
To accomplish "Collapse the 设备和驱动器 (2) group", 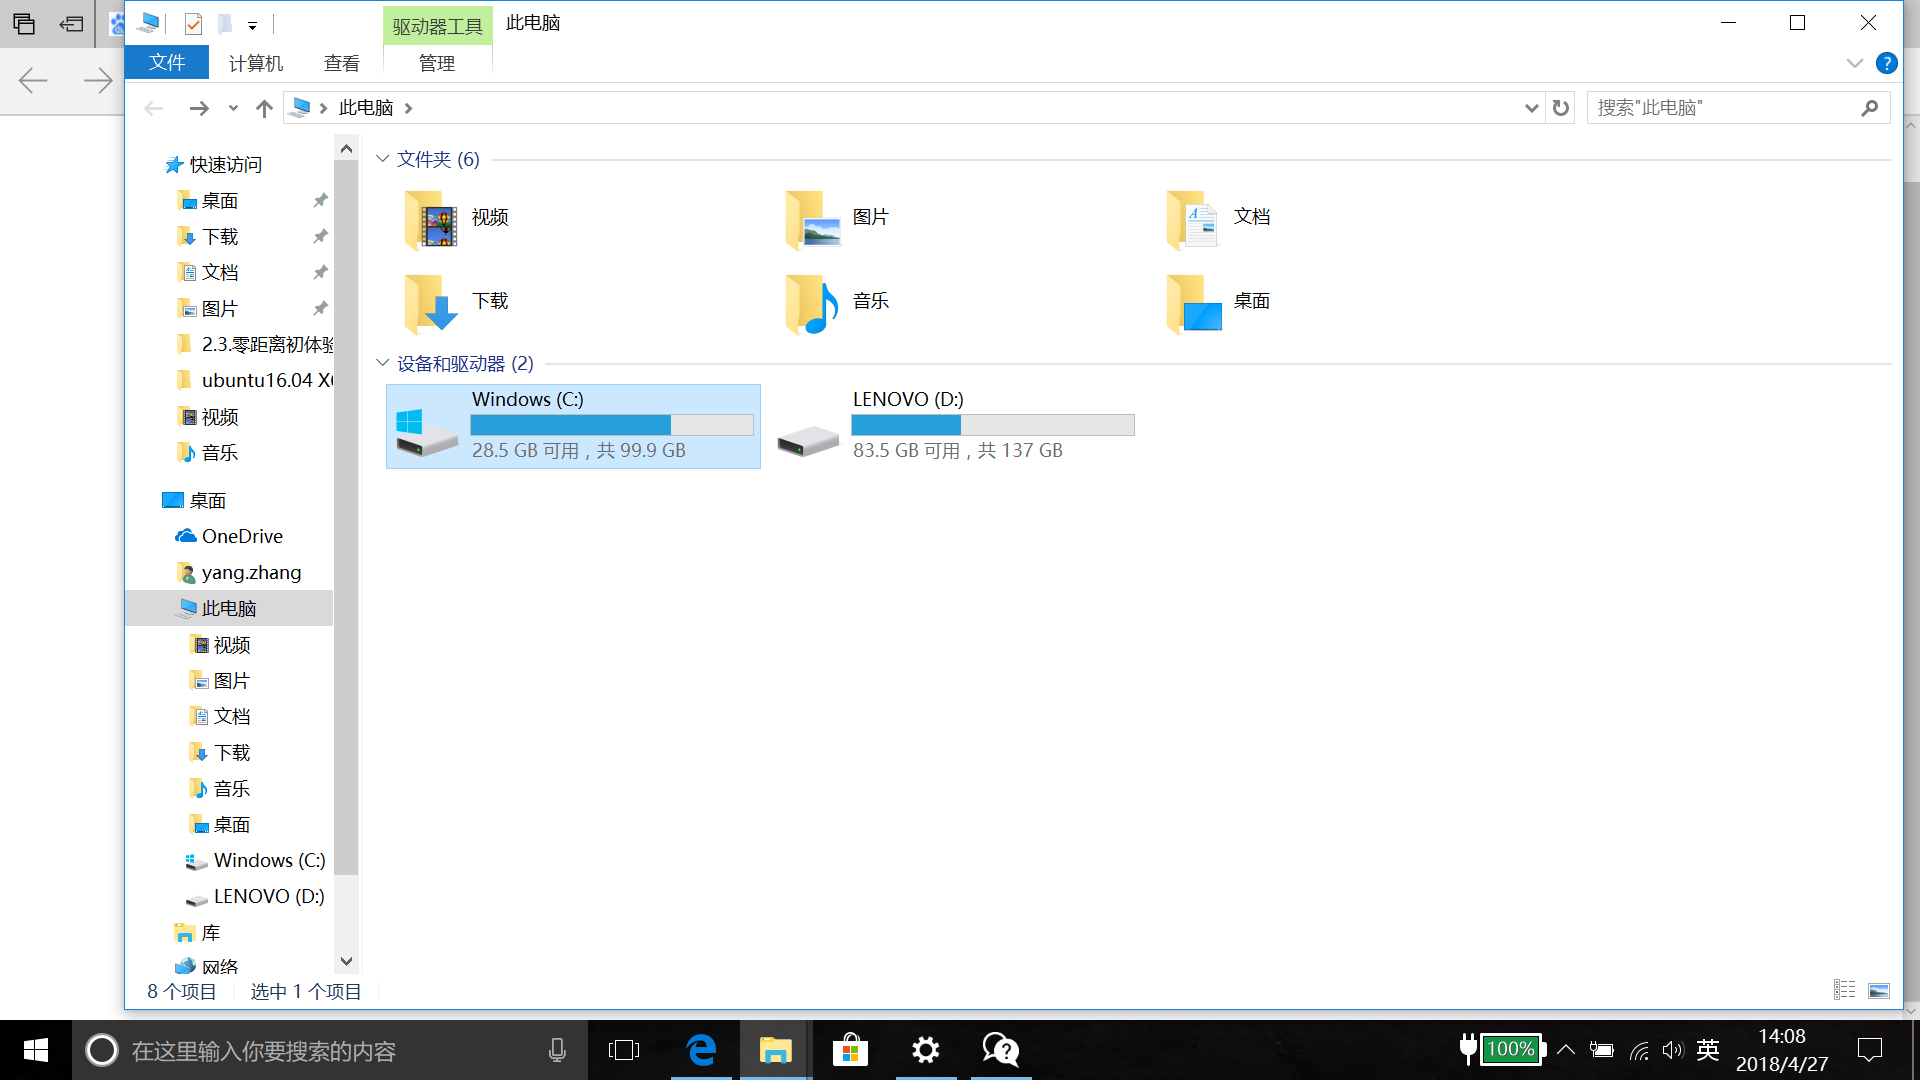I will [x=382, y=363].
